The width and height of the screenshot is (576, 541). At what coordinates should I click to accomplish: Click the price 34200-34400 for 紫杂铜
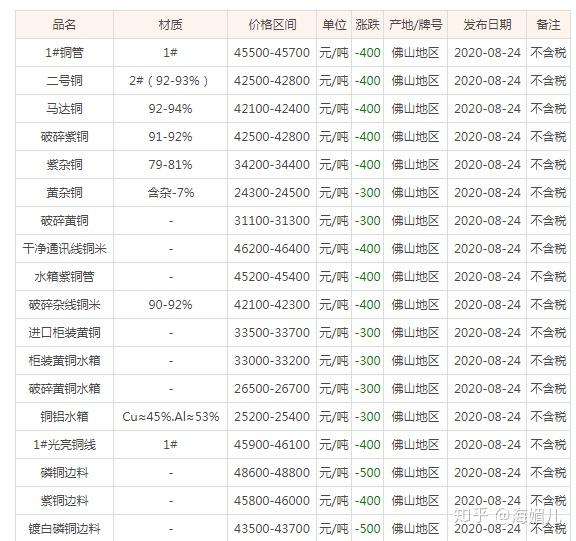(x=272, y=165)
